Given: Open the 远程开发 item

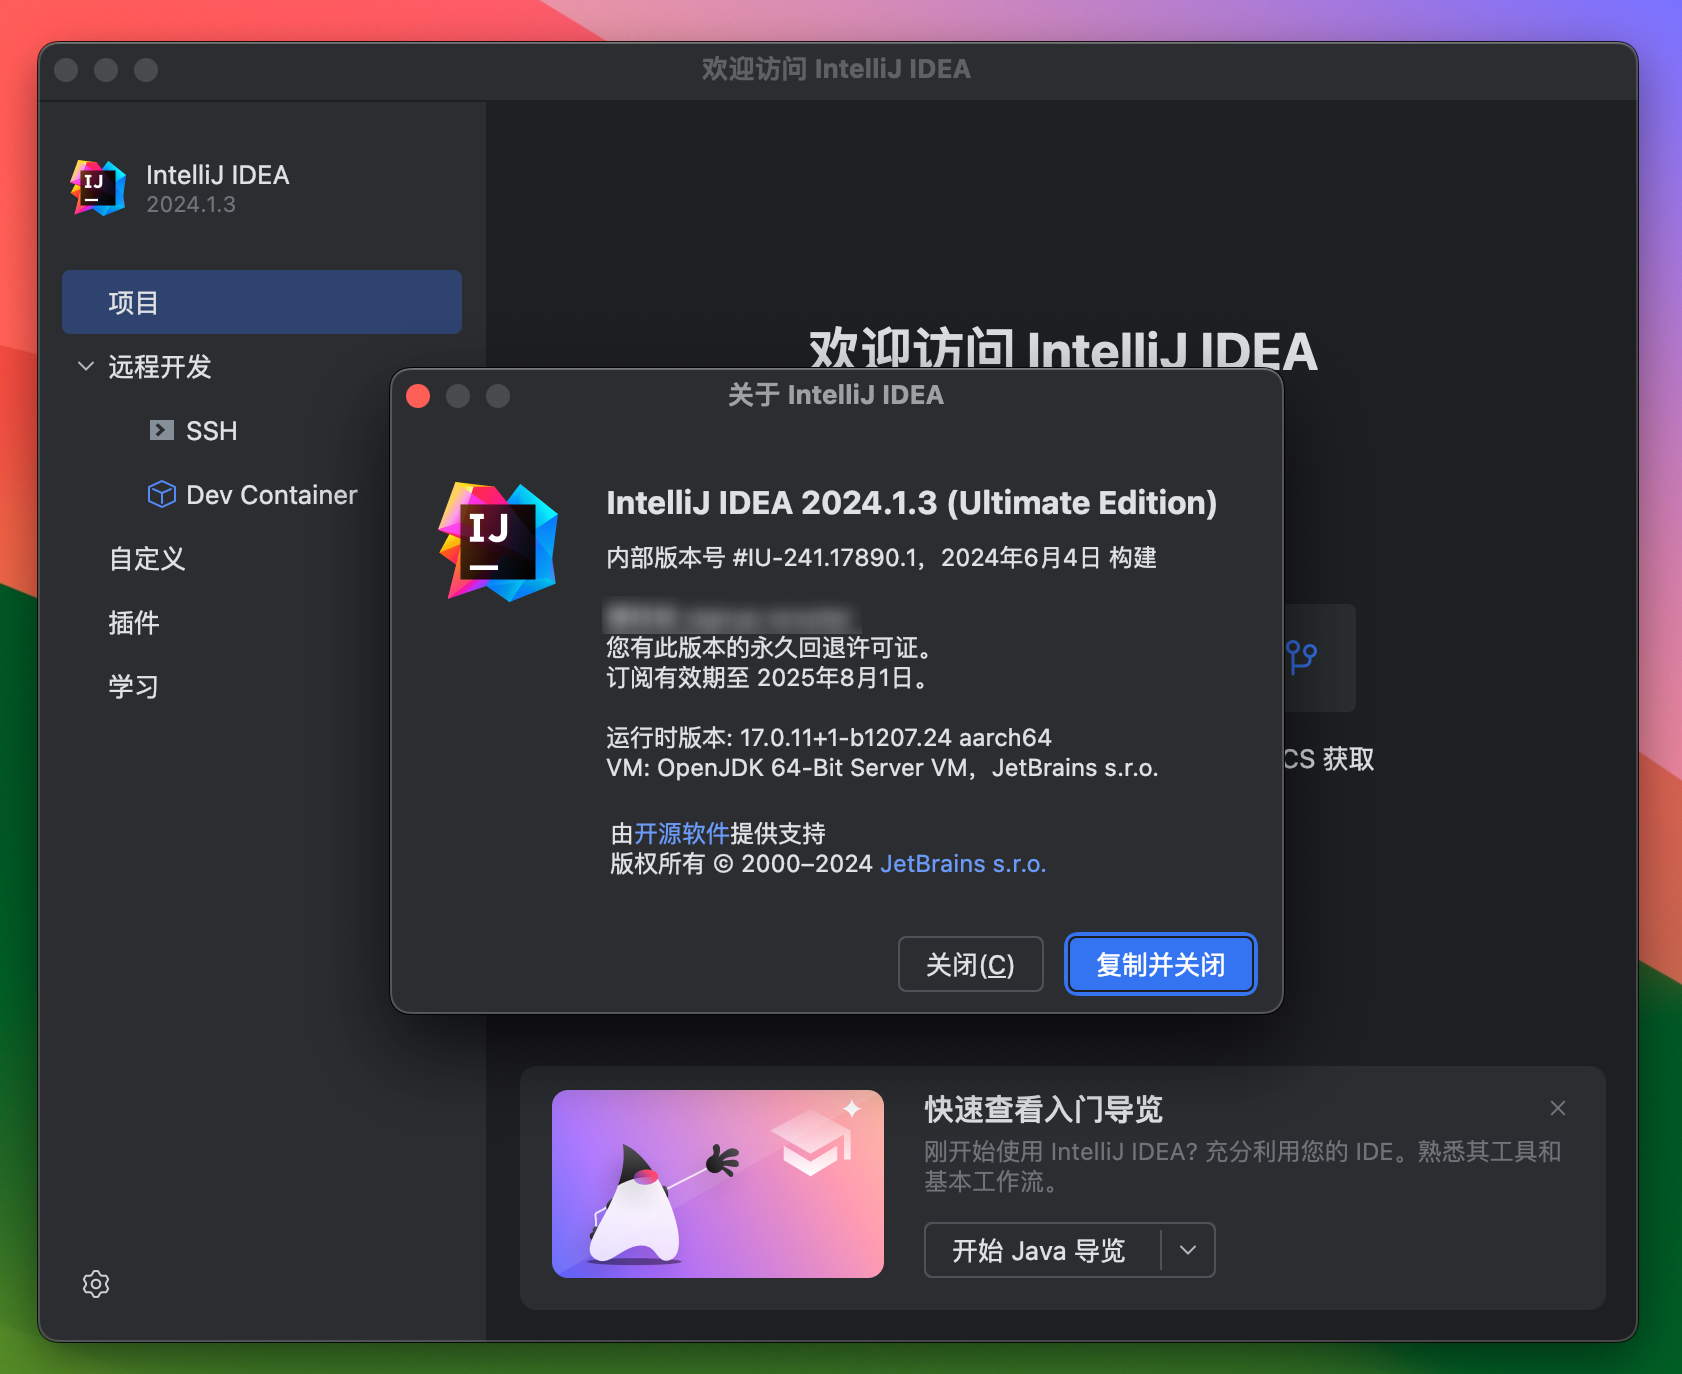Looking at the screenshot, I should [160, 367].
